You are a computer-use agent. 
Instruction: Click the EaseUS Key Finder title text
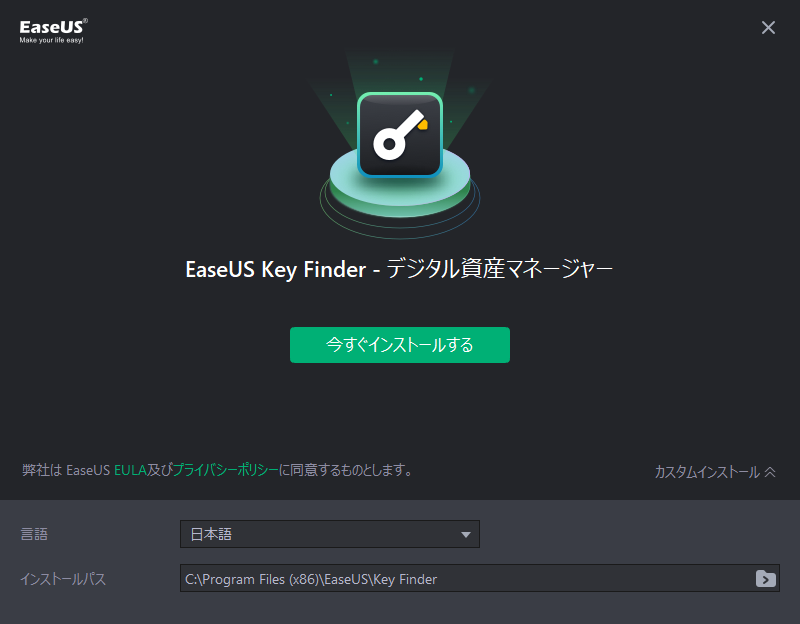click(399, 269)
